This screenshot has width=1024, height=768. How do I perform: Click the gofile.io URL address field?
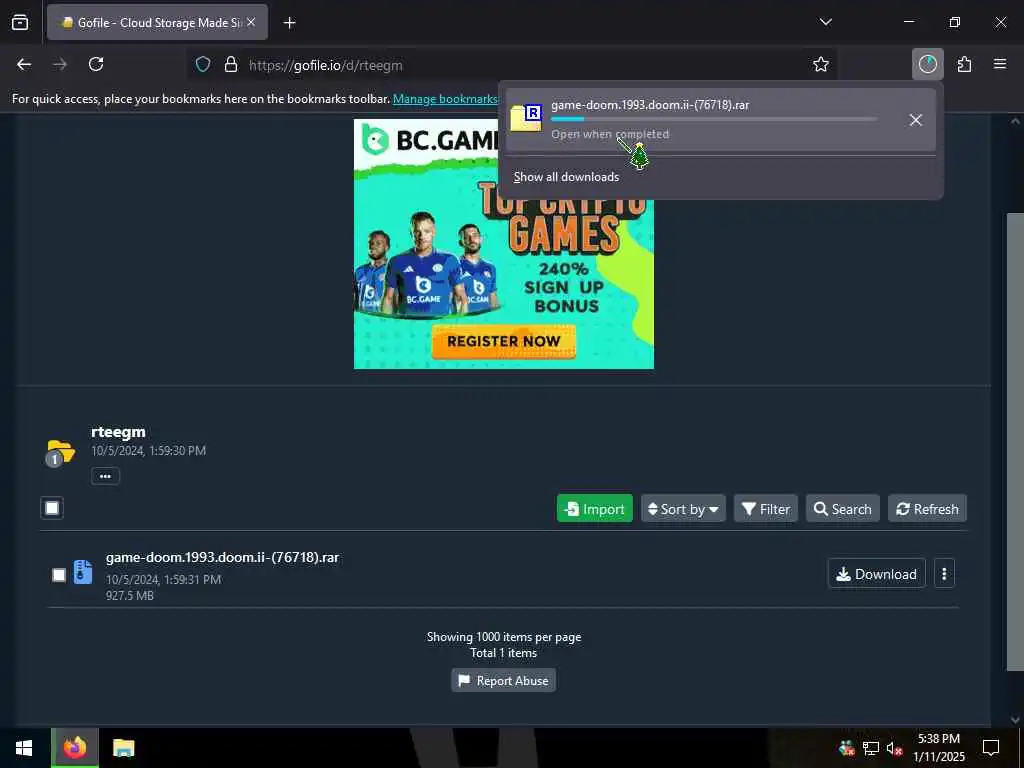[509, 65]
